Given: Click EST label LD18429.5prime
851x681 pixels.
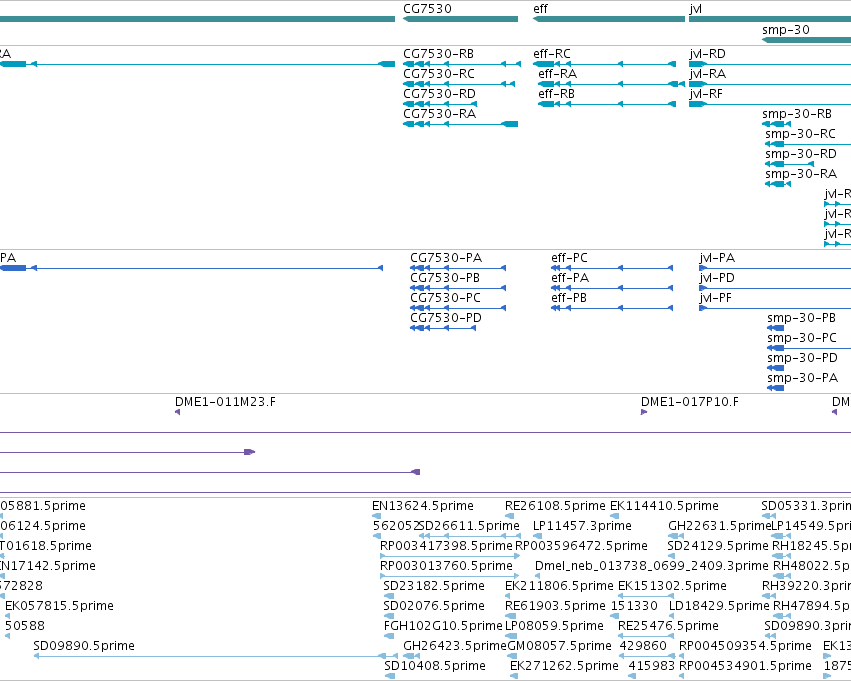Looking at the screenshot, I should click(x=720, y=606).
